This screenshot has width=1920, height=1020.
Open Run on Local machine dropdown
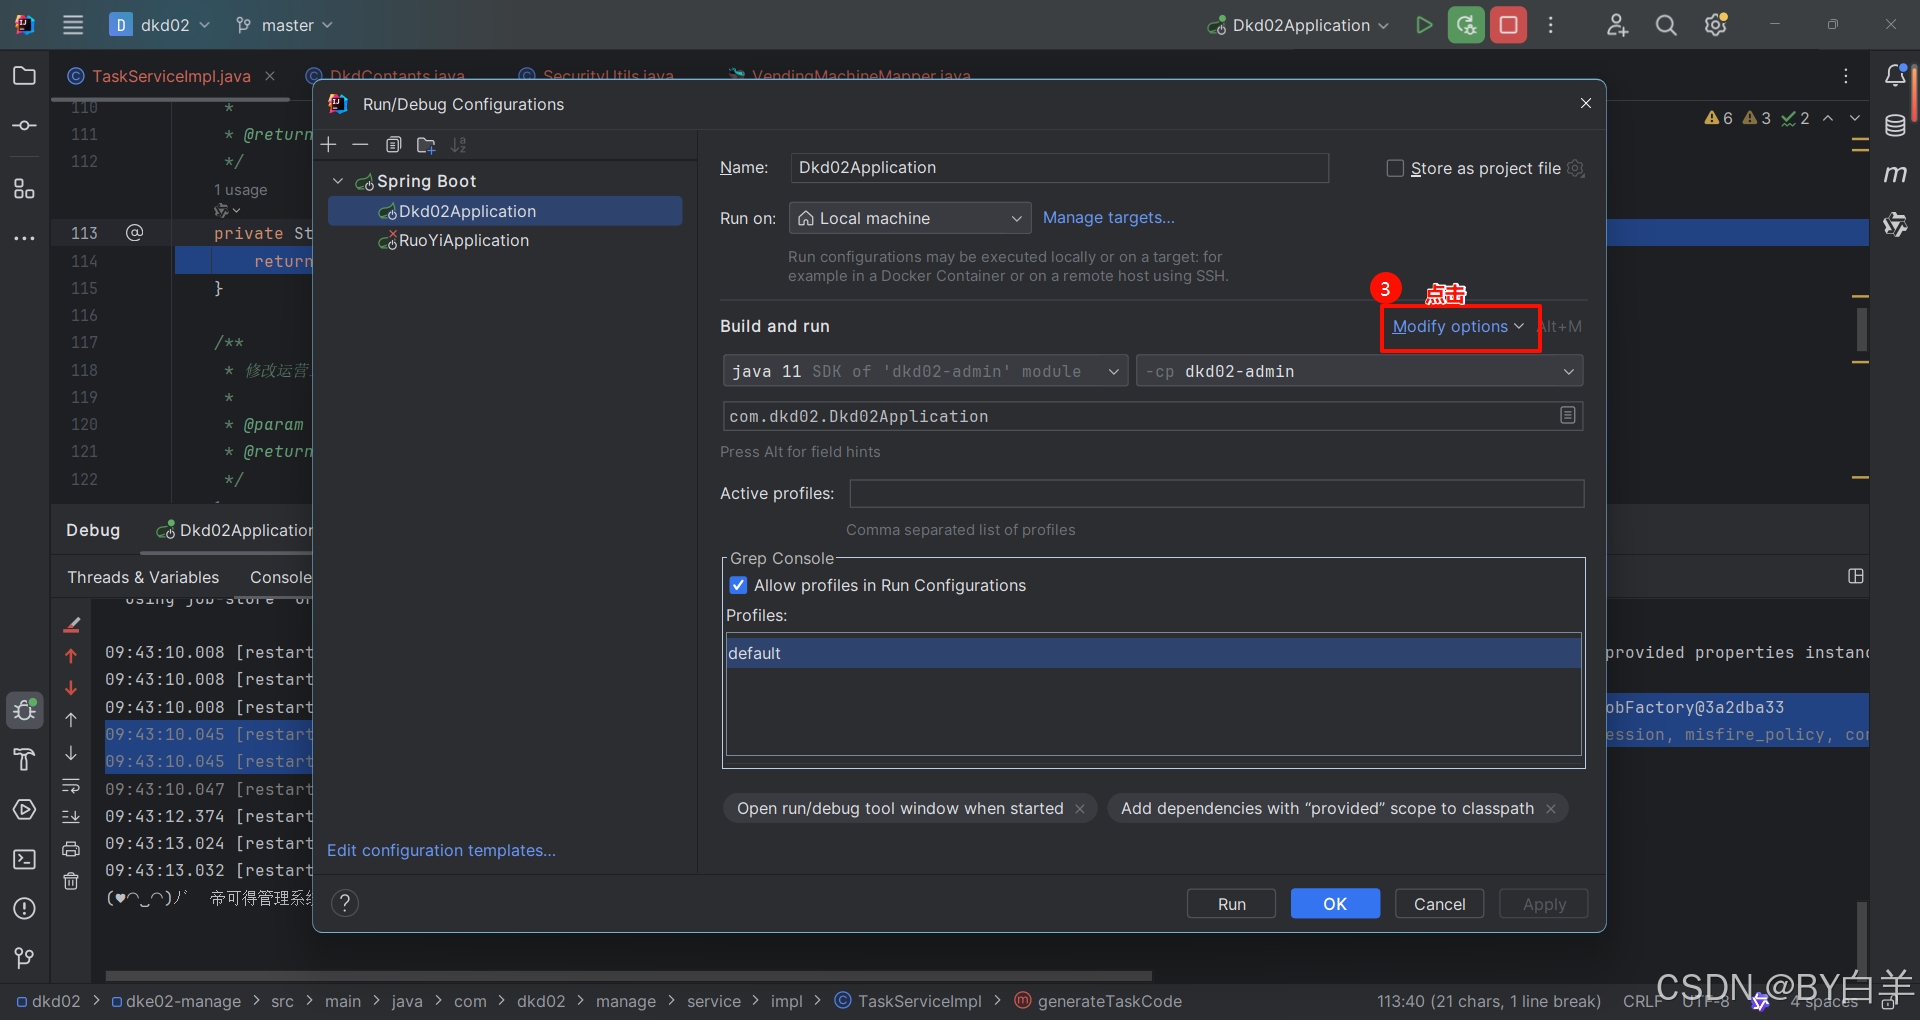[909, 218]
